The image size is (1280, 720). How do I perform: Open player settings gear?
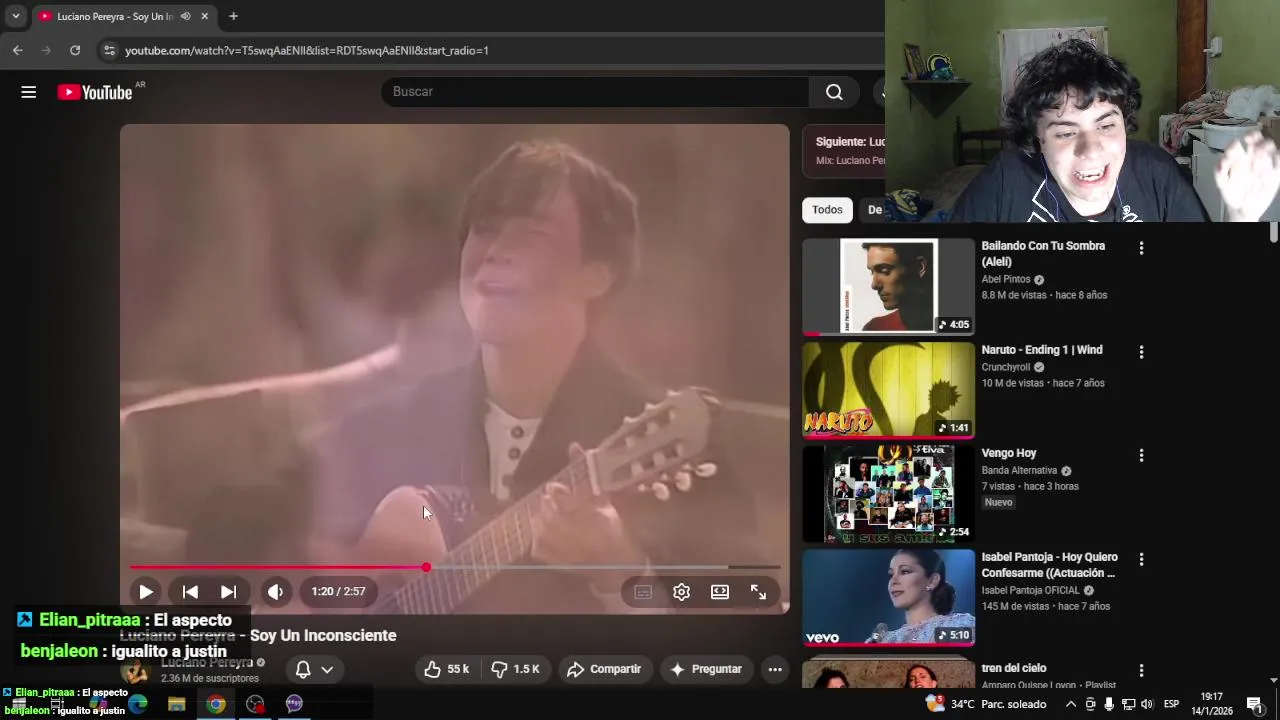[681, 592]
